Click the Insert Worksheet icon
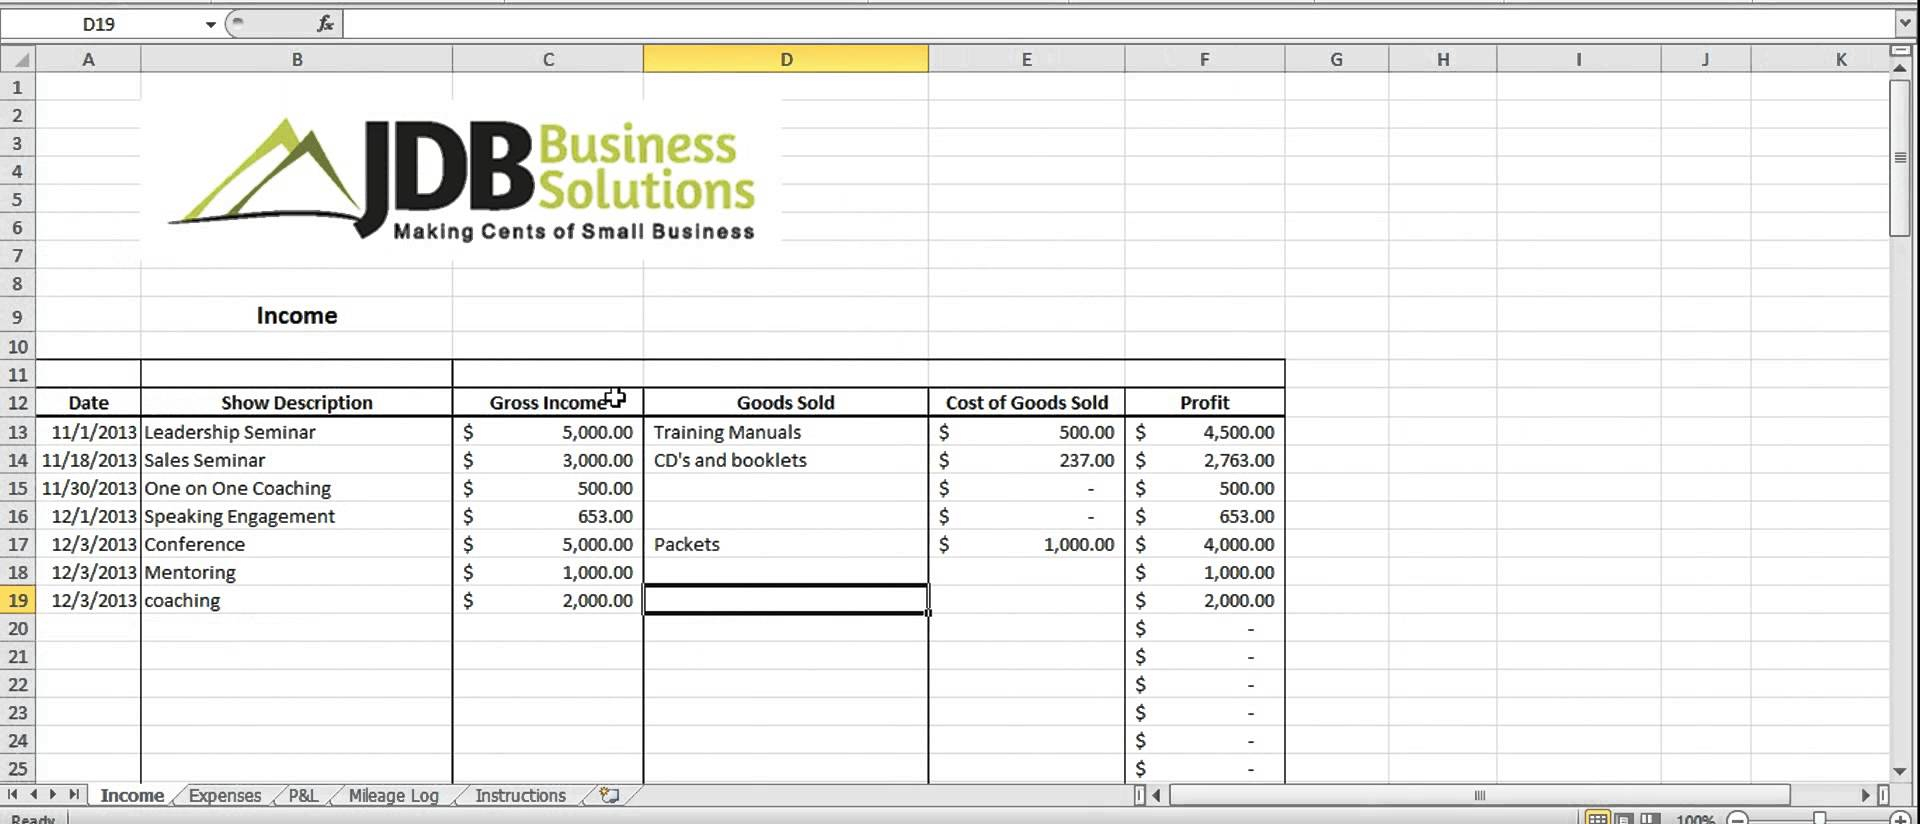Image resolution: width=1920 pixels, height=824 pixels. [x=609, y=795]
